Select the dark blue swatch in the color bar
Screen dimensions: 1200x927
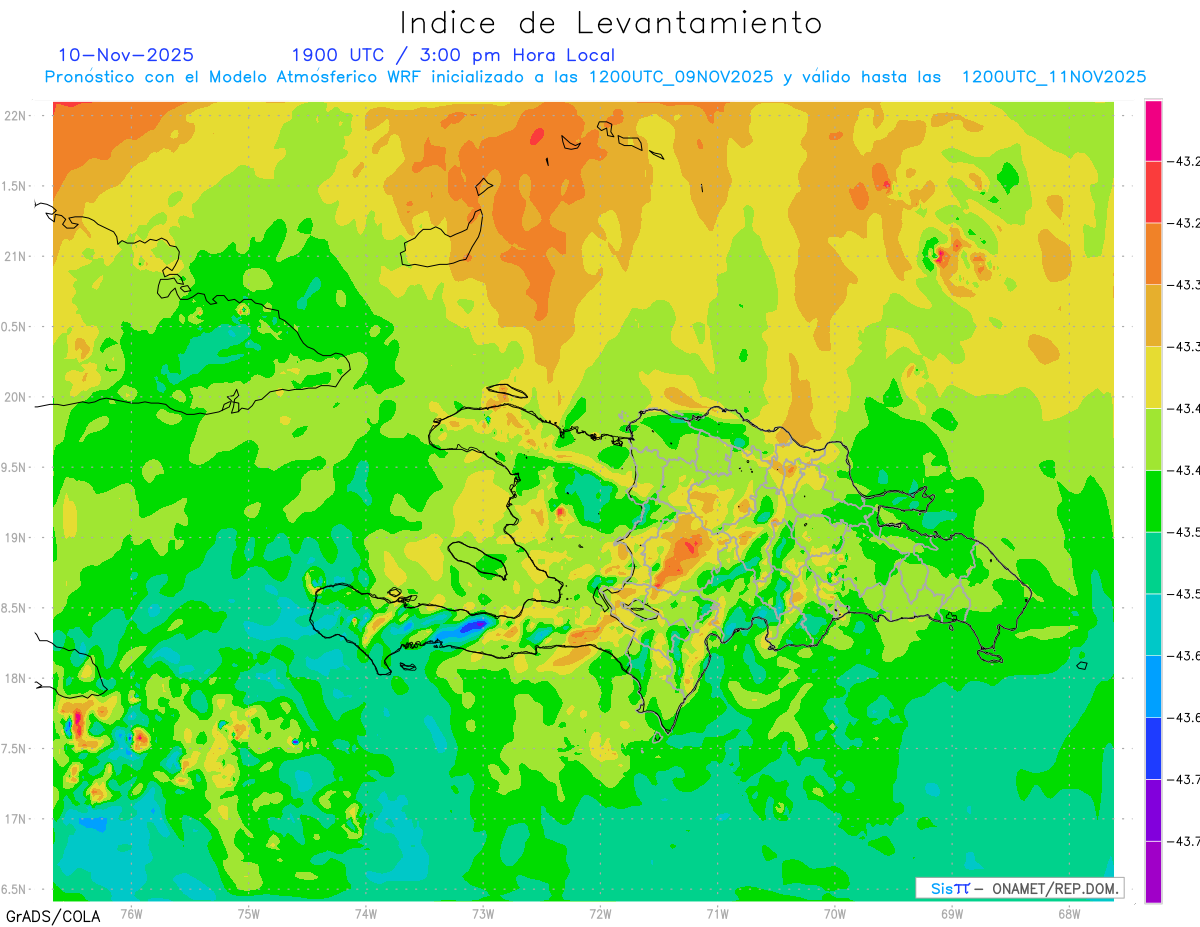tap(1154, 748)
